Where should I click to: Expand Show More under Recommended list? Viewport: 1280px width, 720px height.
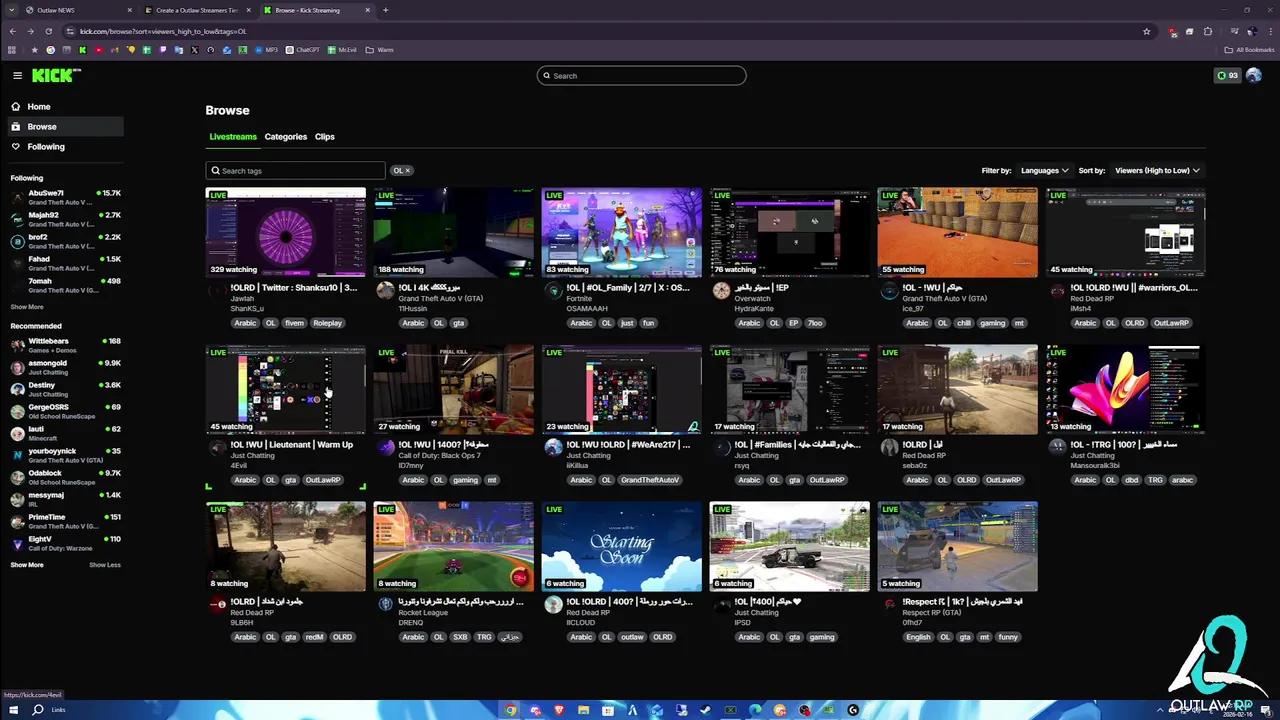[27, 565]
